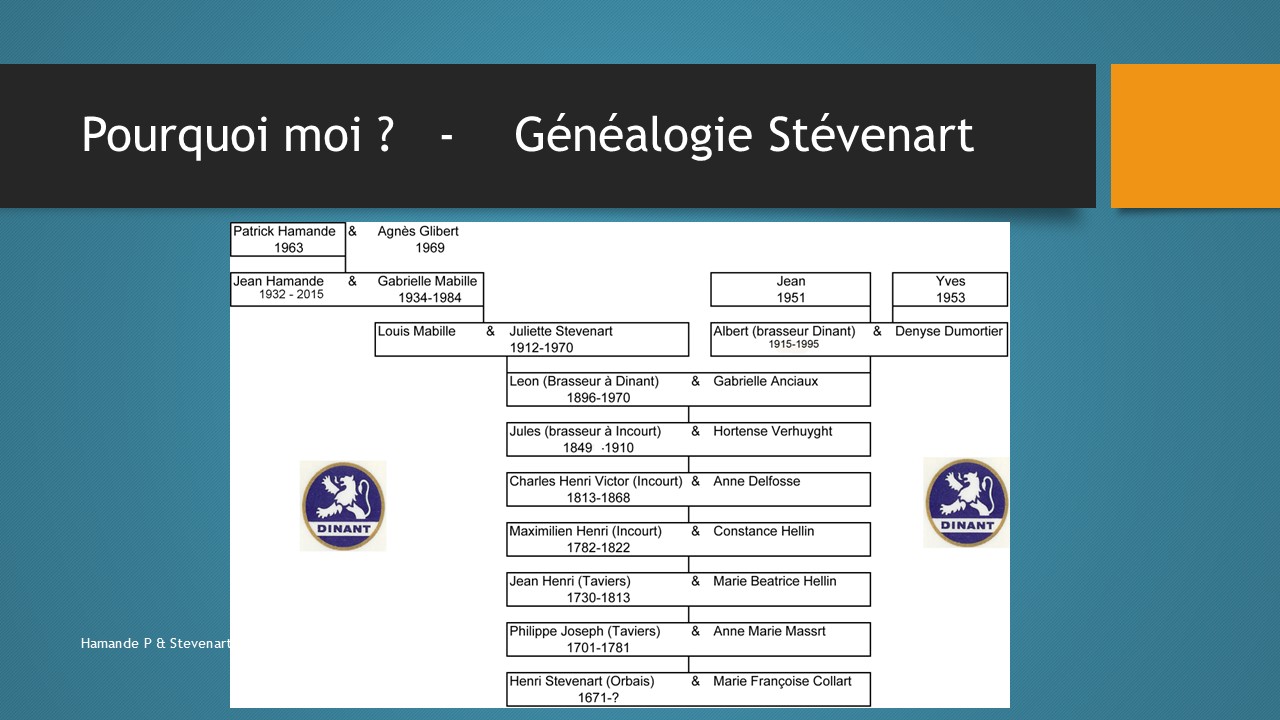Screen dimensions: 1280x720
Task: Click the left Dinant lion logo
Action: (x=343, y=506)
